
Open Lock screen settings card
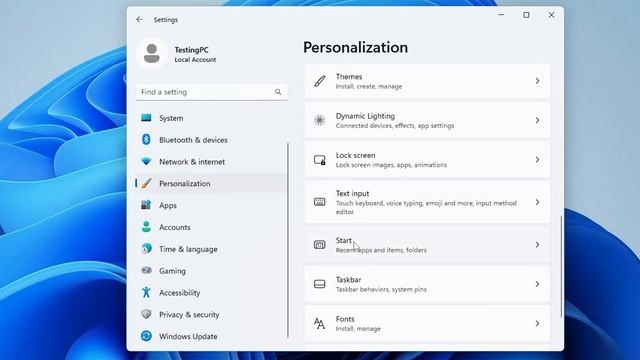tap(427, 160)
